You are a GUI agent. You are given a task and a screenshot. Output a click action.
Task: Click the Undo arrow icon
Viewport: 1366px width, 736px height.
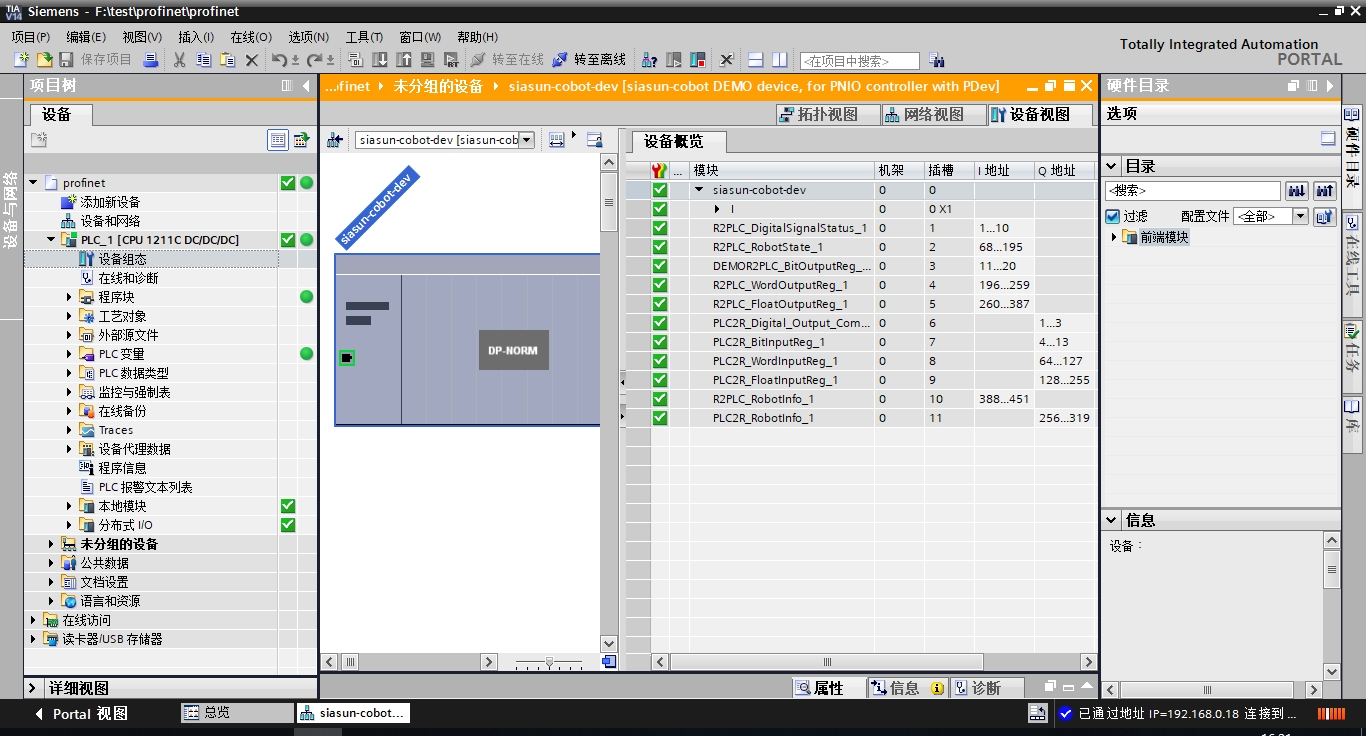[x=279, y=60]
